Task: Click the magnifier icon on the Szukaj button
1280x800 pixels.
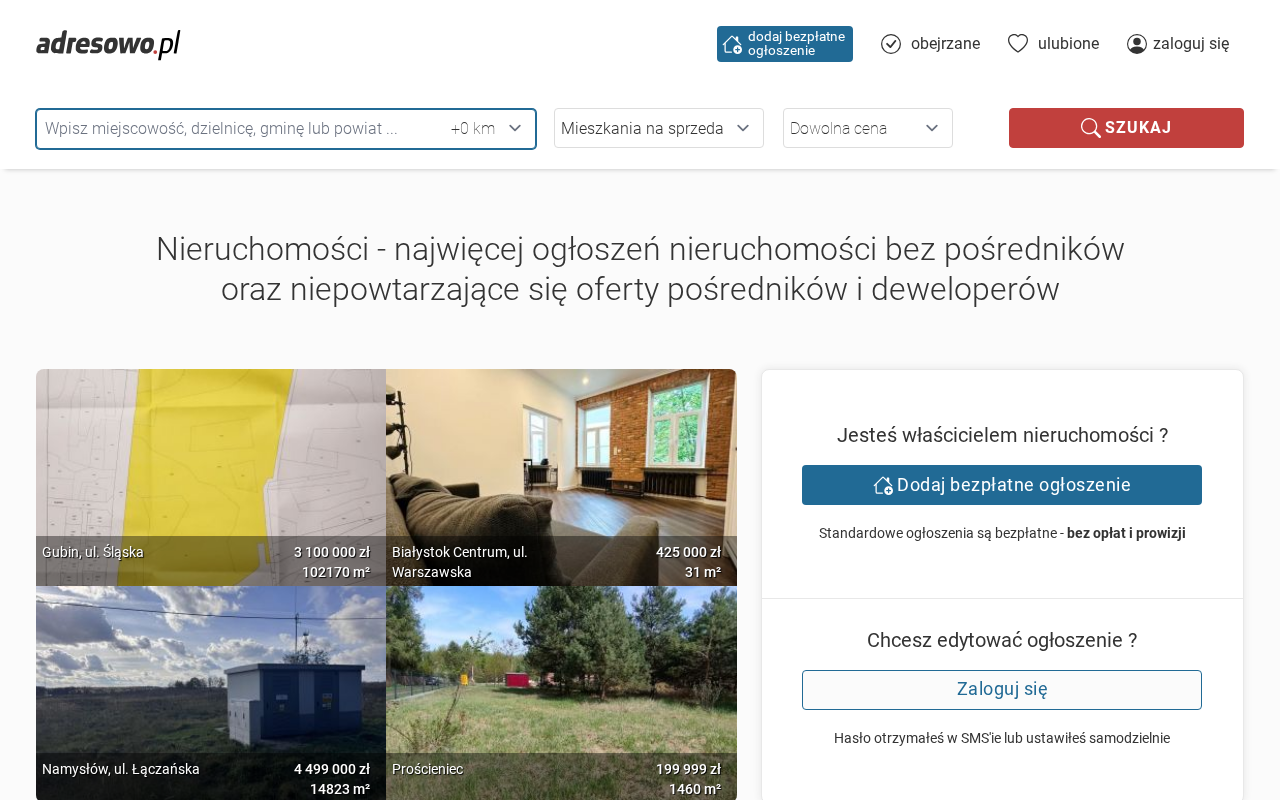Action: (x=1090, y=128)
